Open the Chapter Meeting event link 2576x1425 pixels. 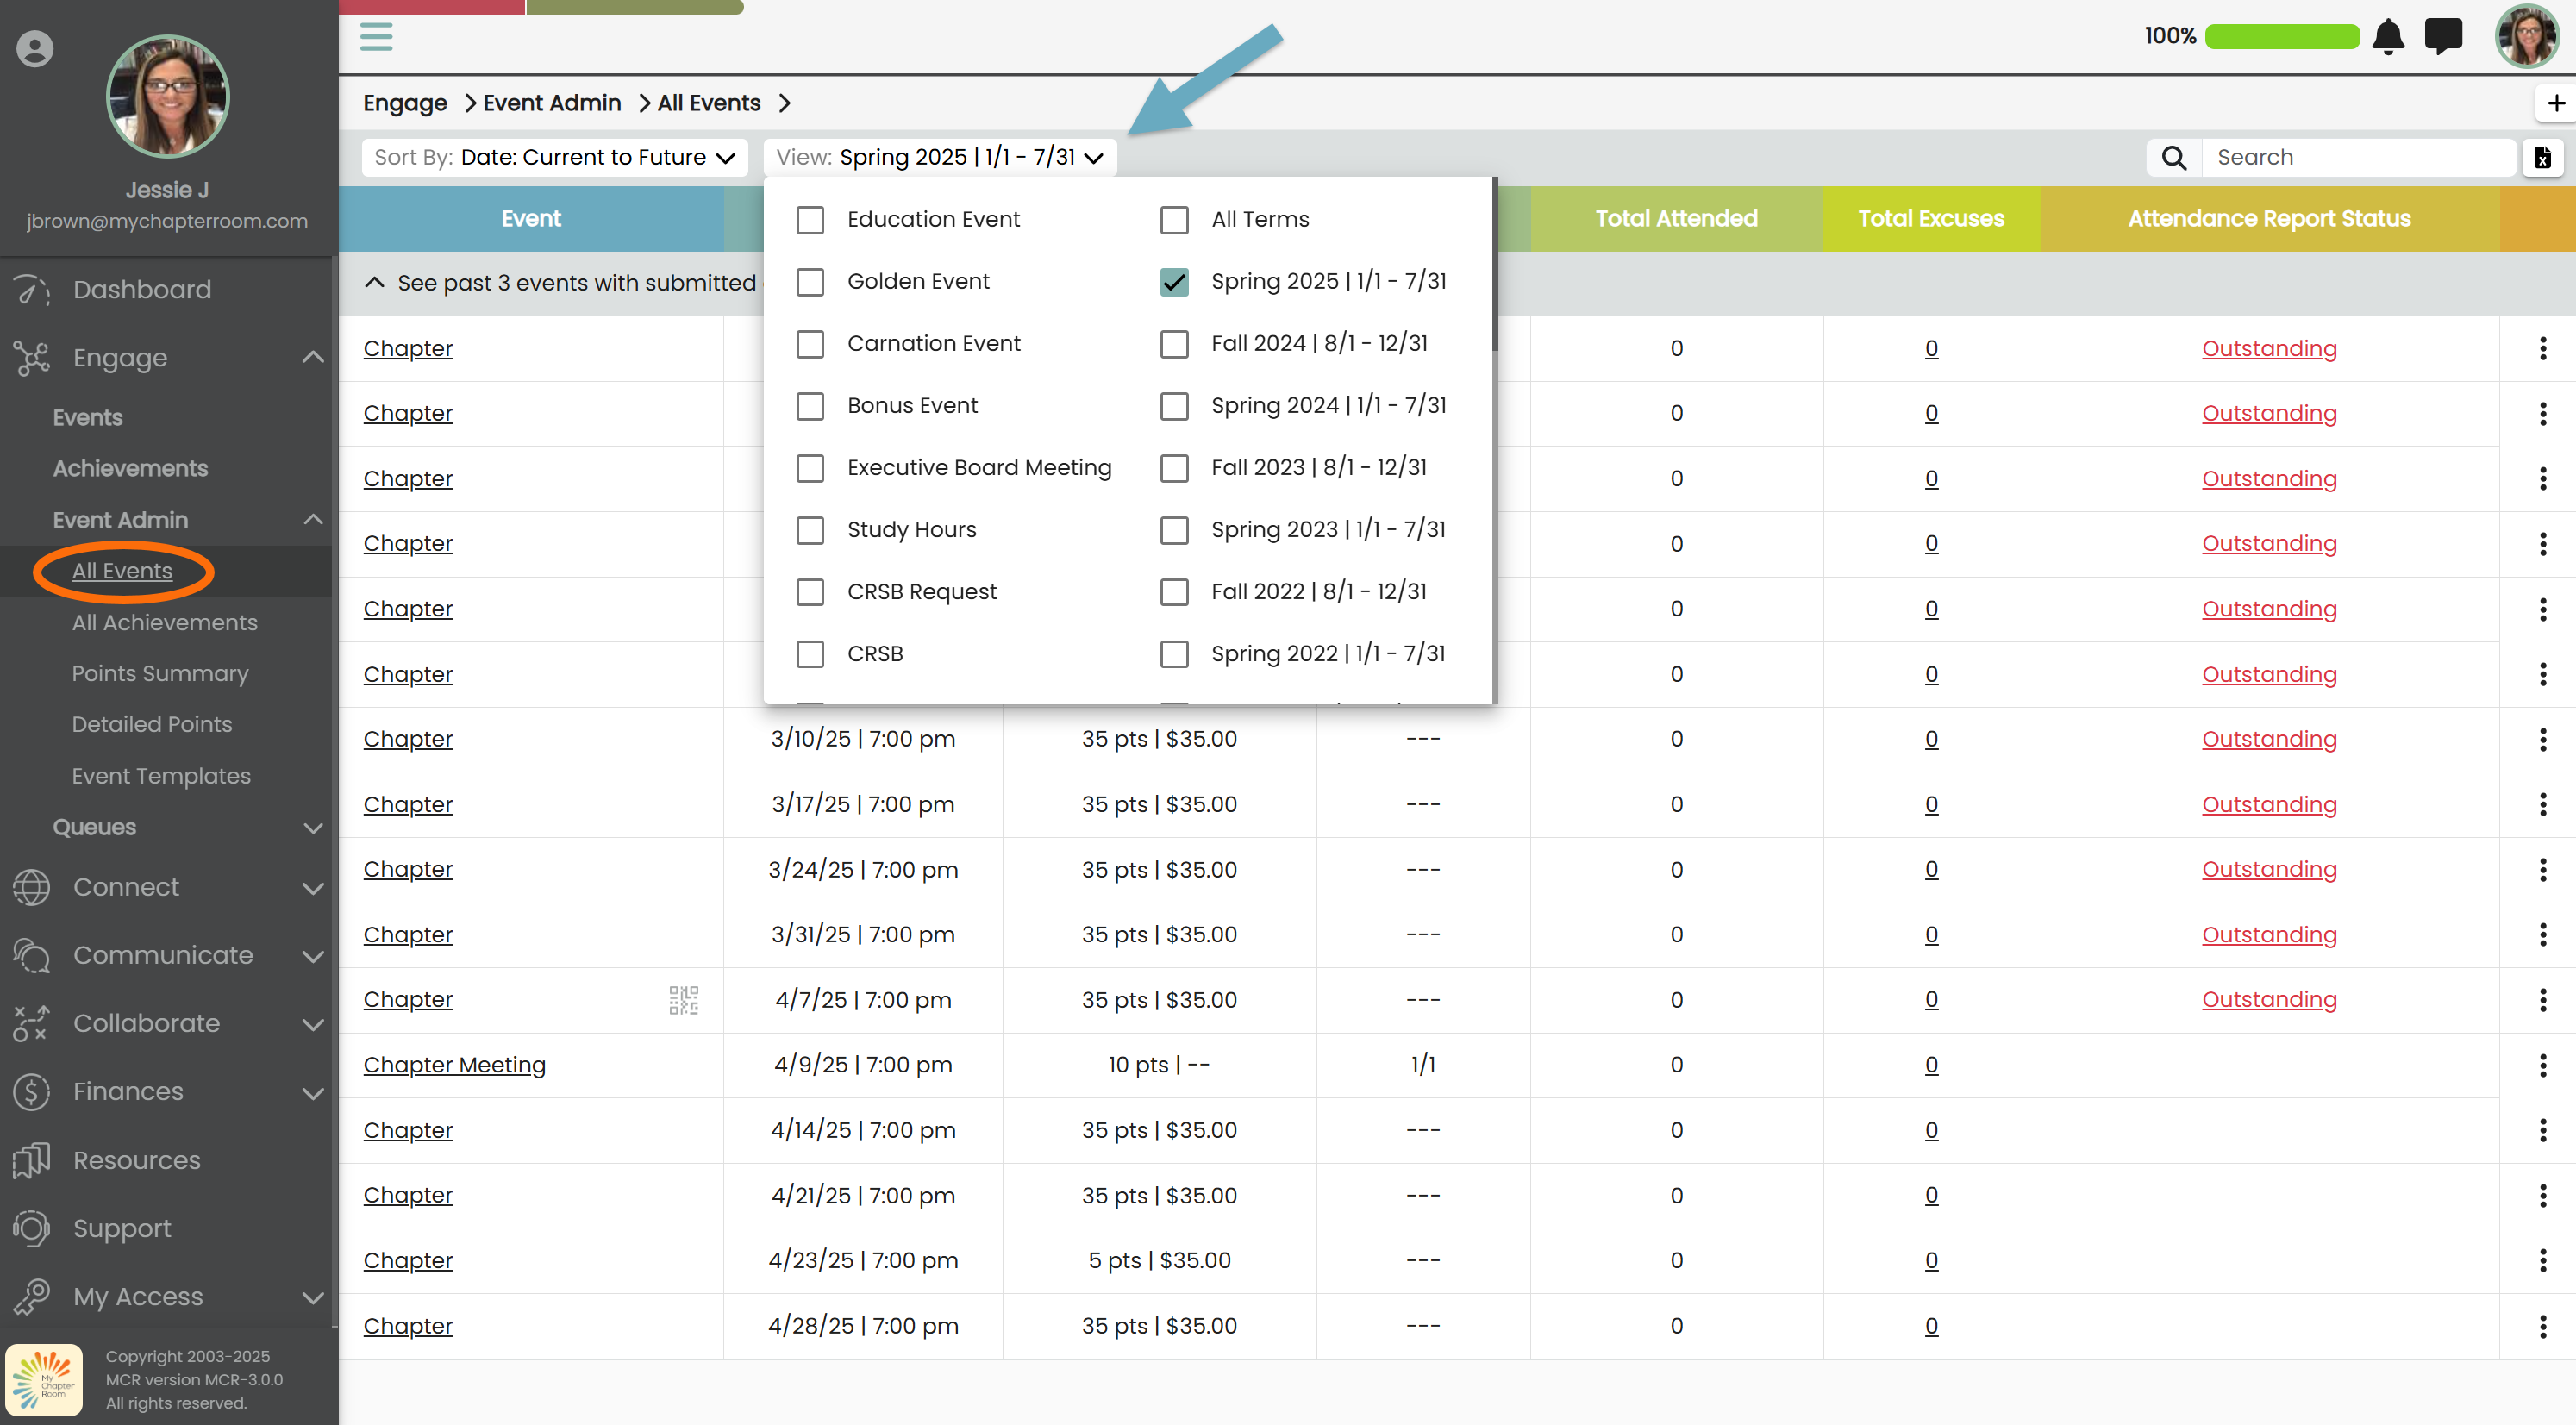[x=454, y=1065]
